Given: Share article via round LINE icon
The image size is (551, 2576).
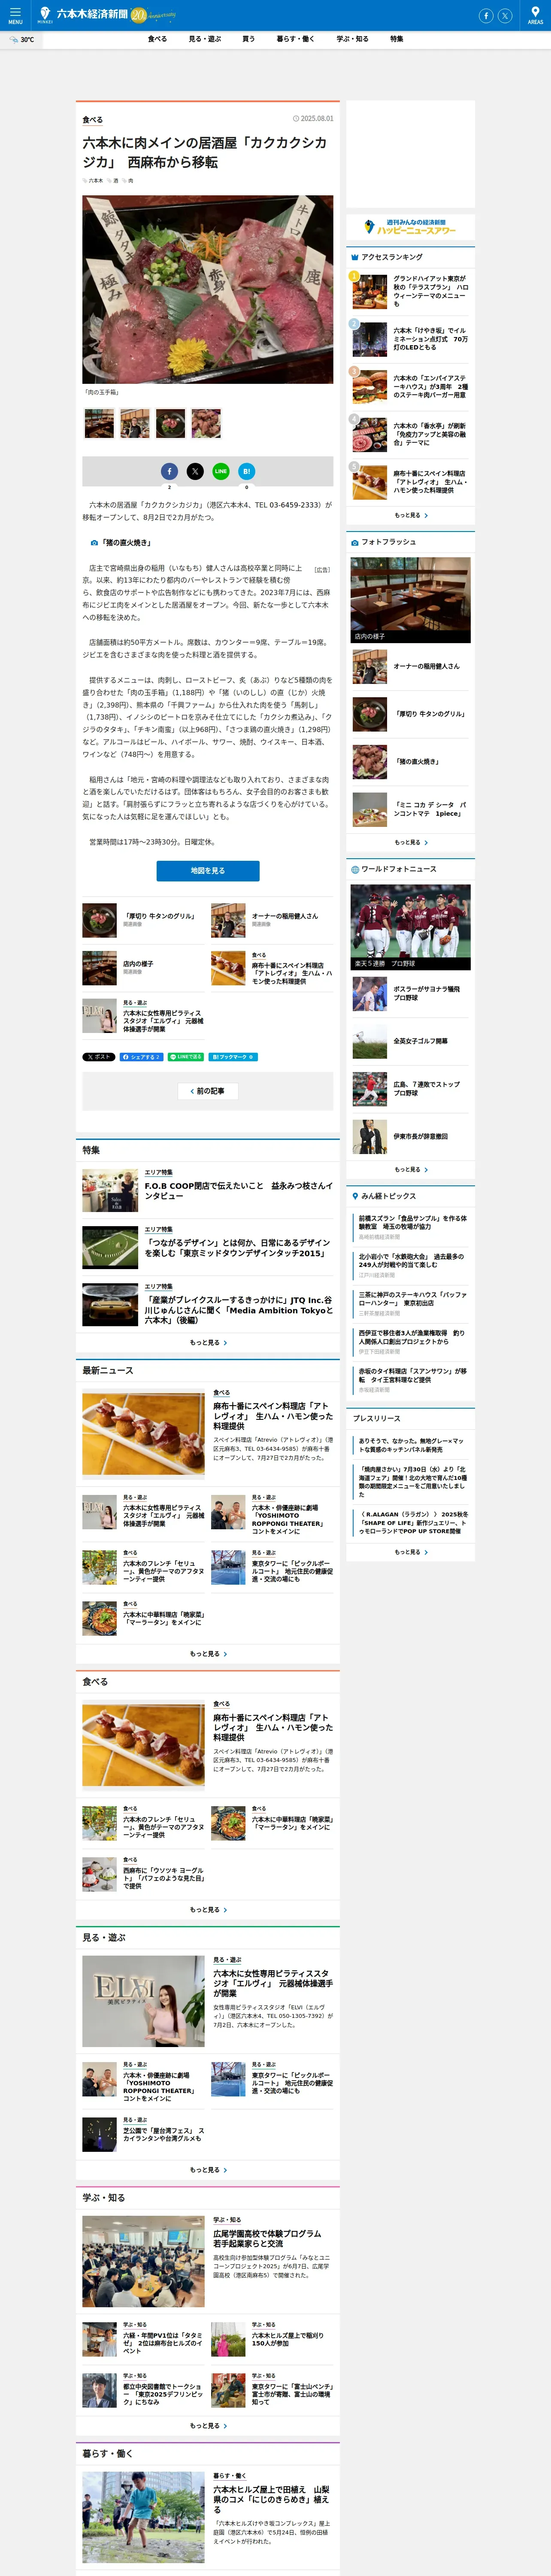Looking at the screenshot, I should 221,471.
